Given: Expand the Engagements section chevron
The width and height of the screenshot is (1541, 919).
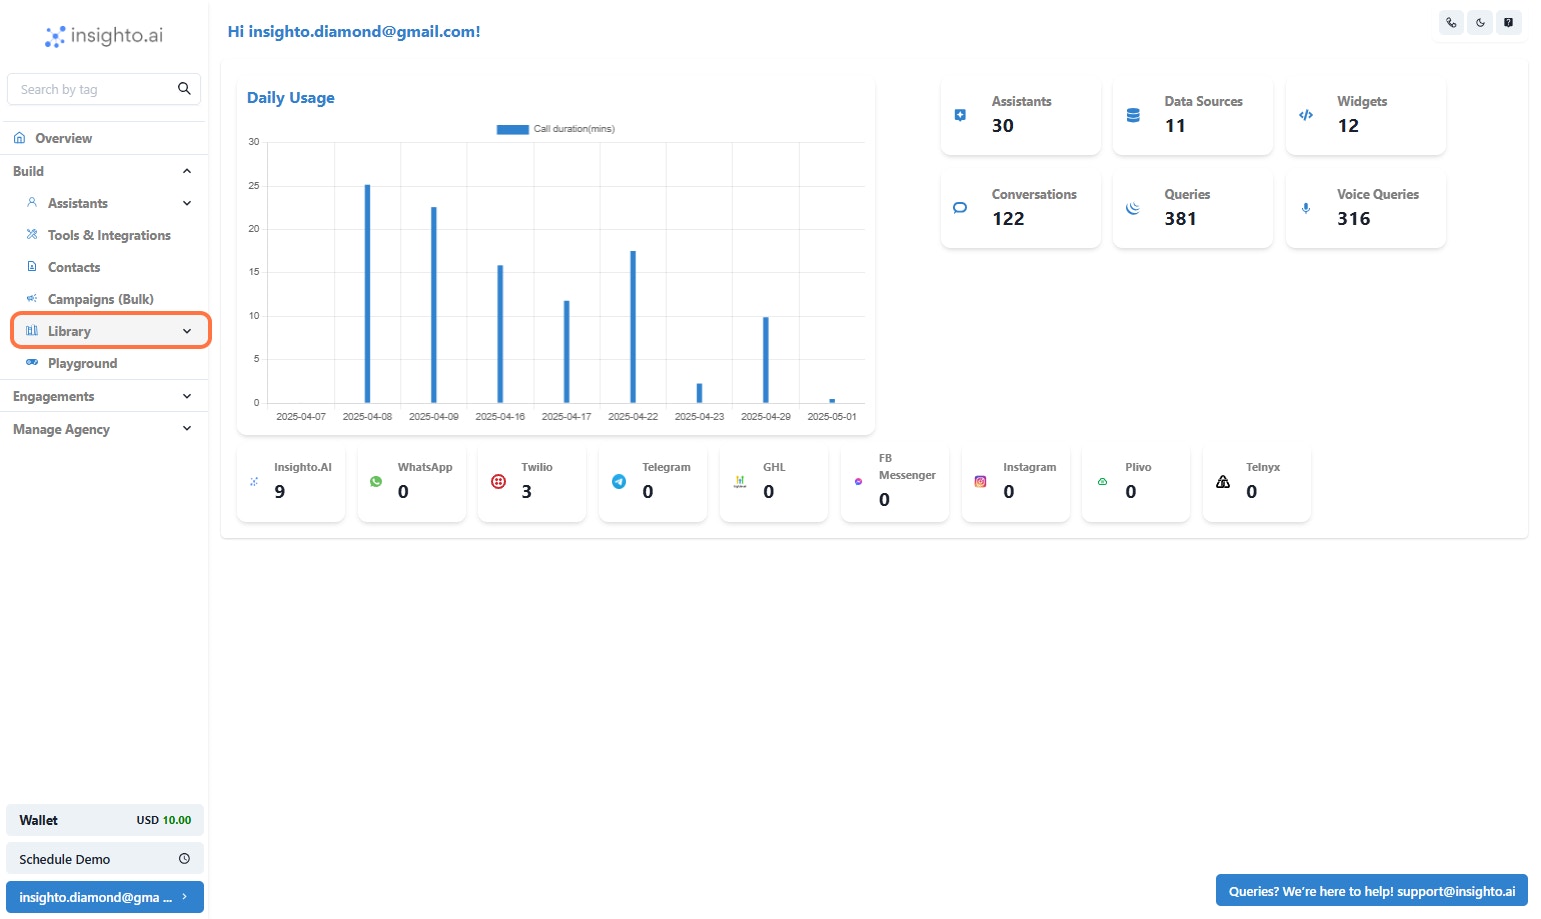Looking at the screenshot, I should pos(187,396).
